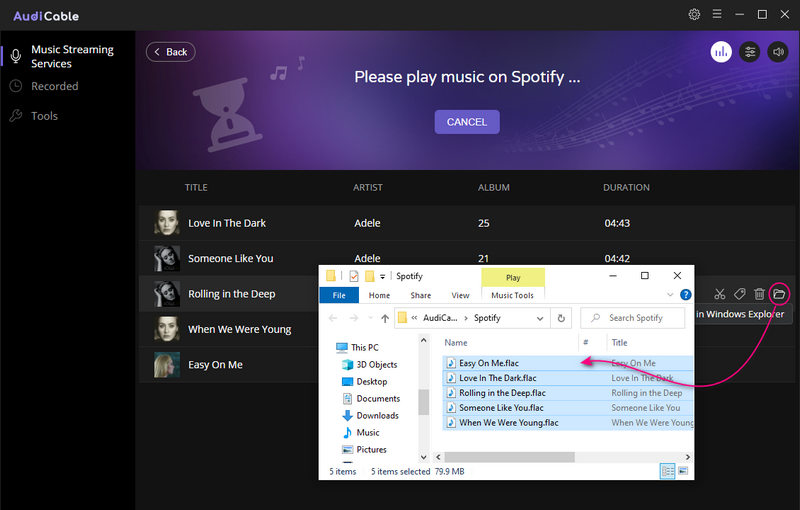800x510 pixels.
Task: Click Explorer back navigation arrow
Action: point(333,318)
